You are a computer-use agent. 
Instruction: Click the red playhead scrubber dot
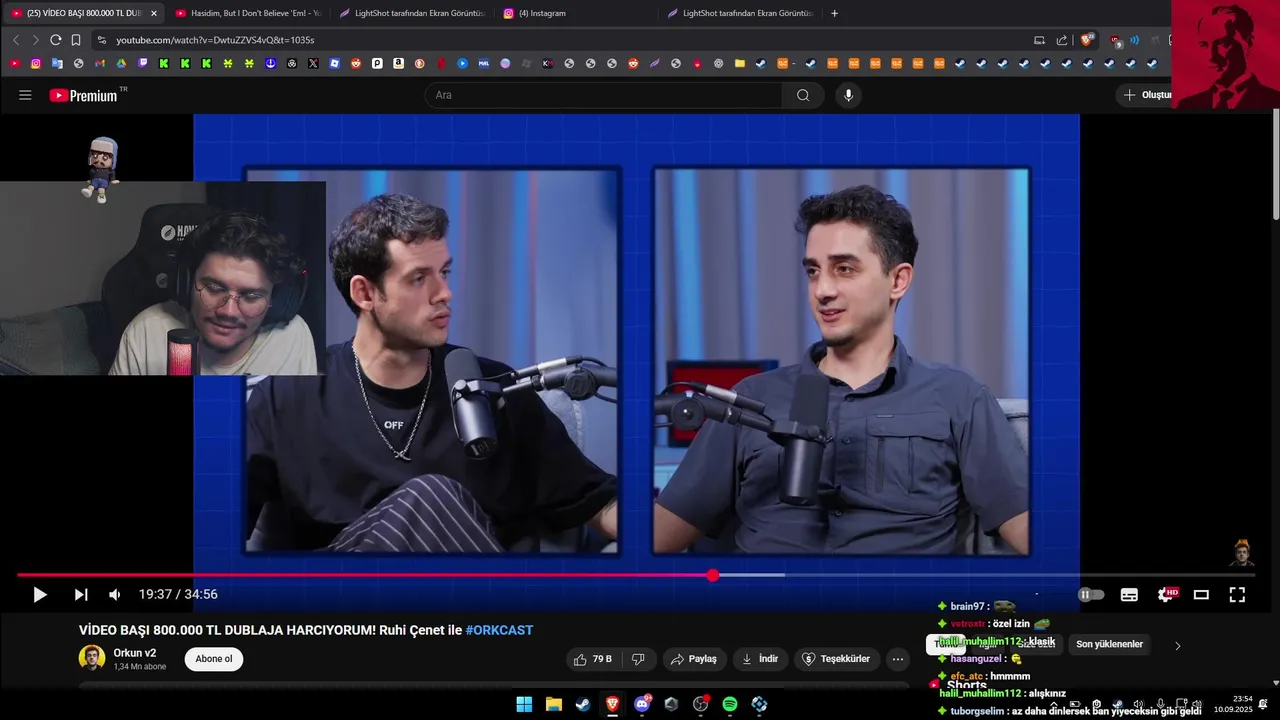point(712,575)
